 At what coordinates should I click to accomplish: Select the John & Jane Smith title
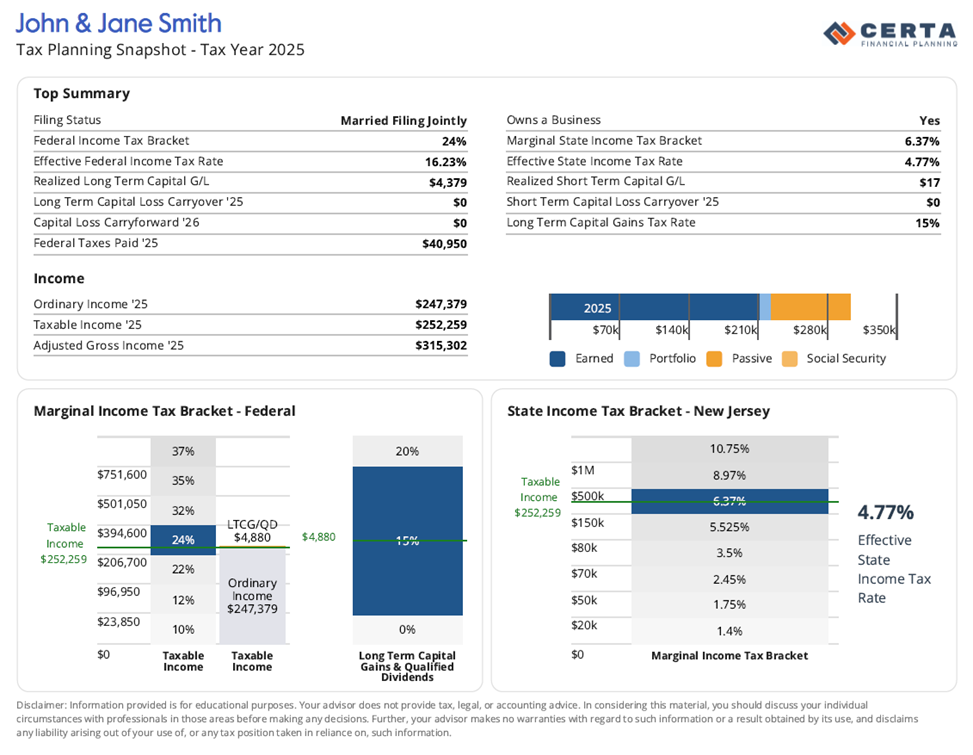119,24
